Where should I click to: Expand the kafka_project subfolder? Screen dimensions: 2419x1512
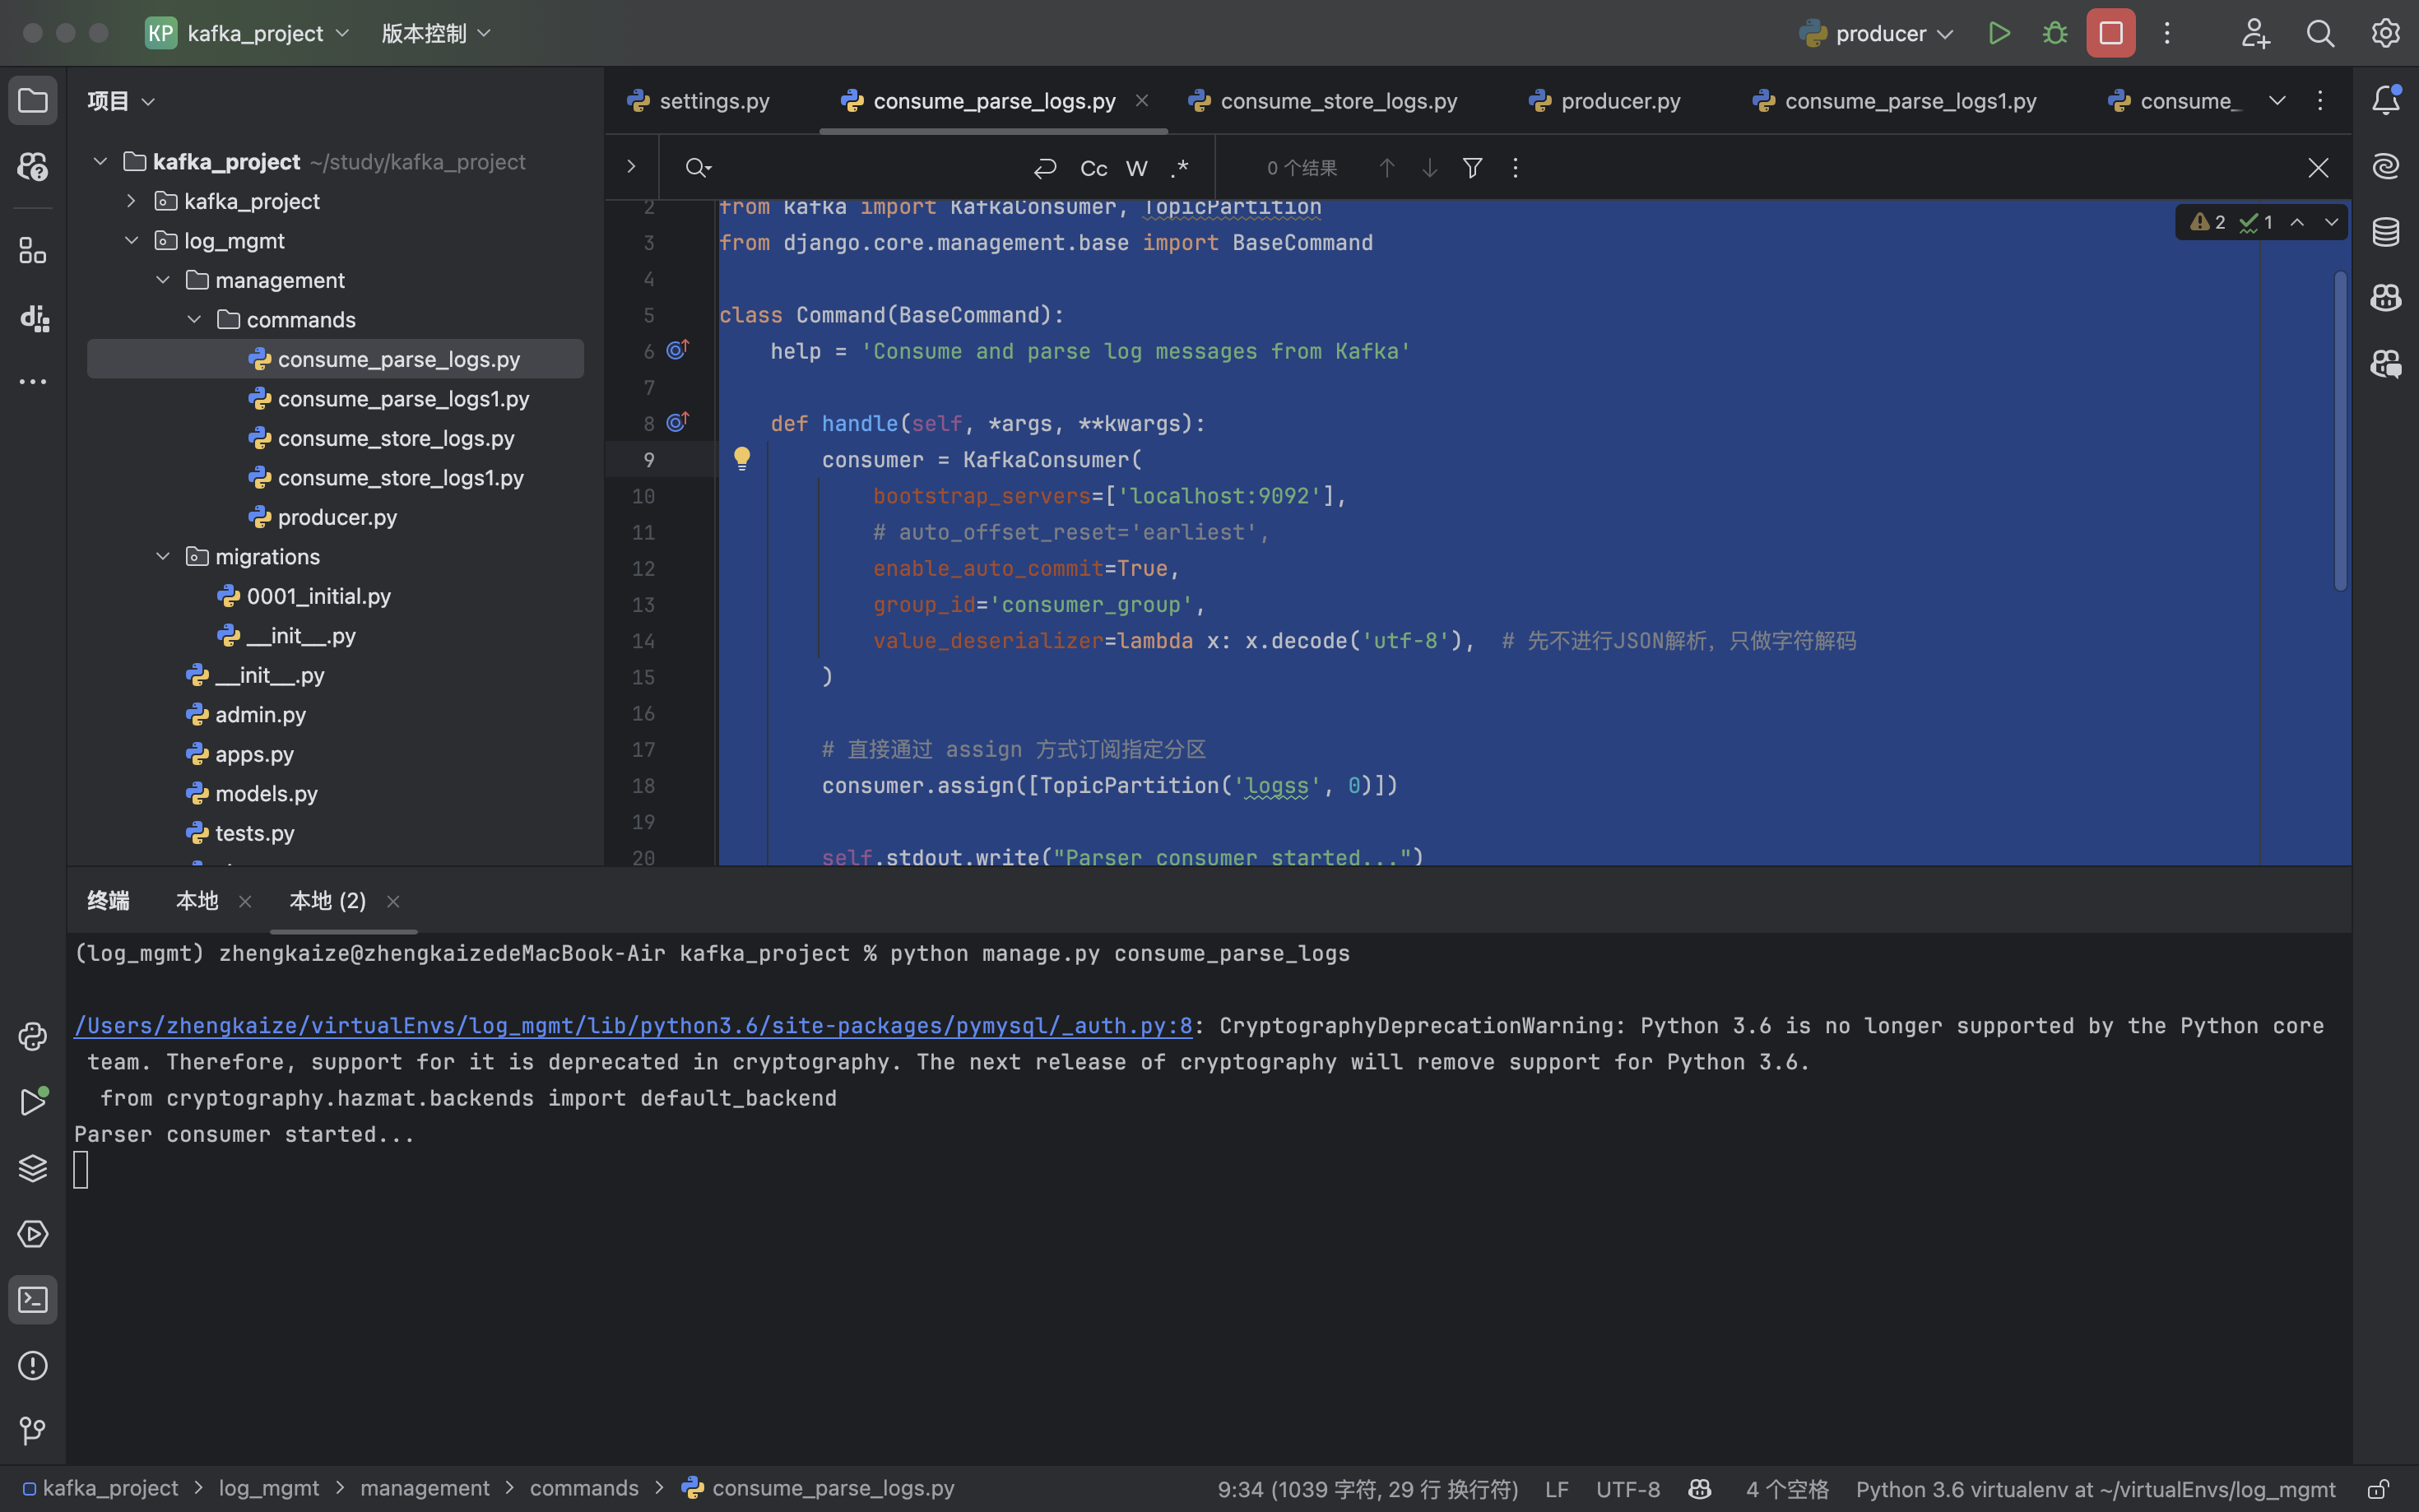[x=131, y=201]
